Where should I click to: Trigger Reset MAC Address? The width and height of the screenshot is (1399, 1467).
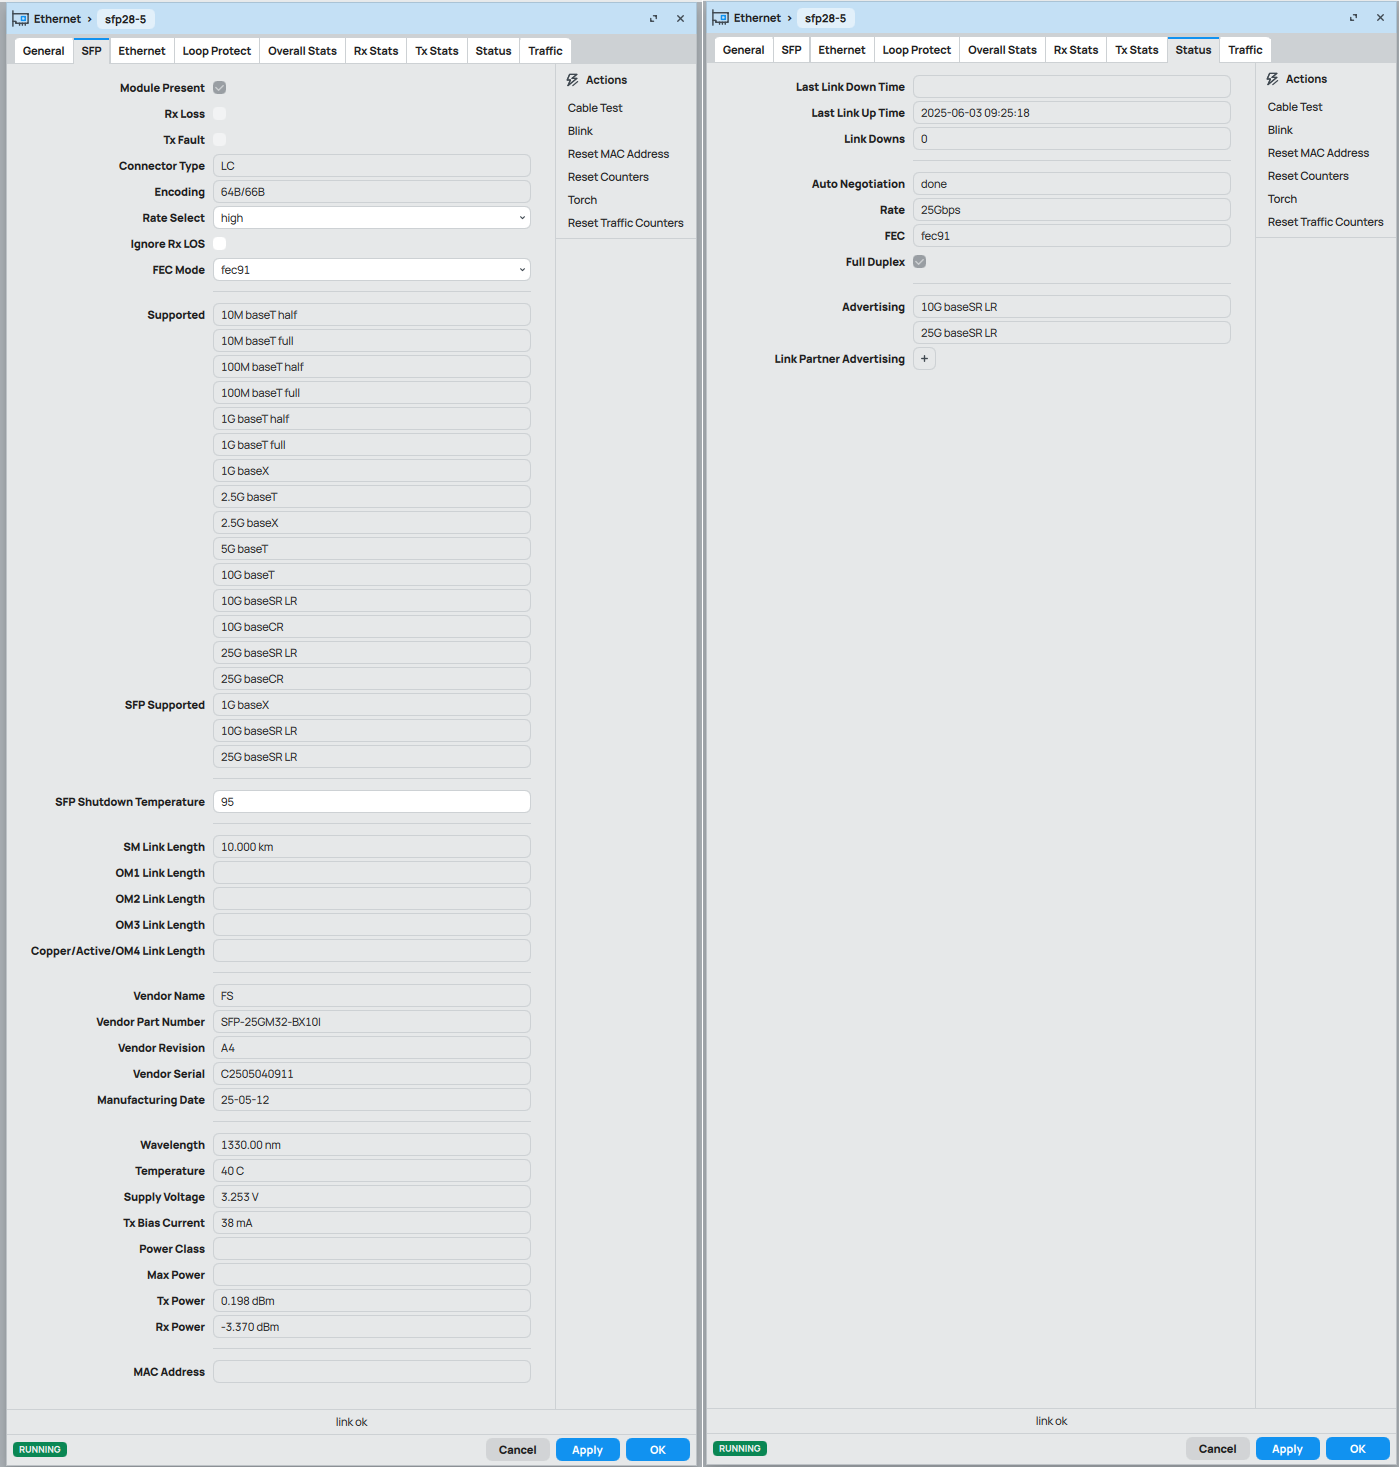(x=618, y=153)
